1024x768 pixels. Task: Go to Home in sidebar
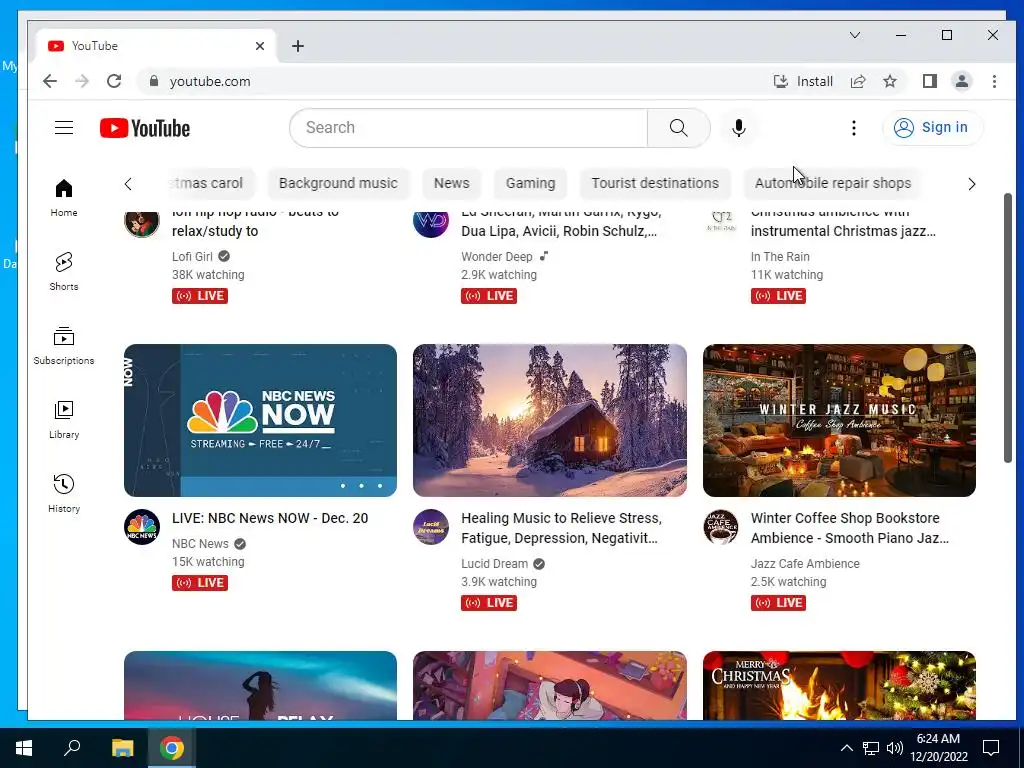[64, 197]
